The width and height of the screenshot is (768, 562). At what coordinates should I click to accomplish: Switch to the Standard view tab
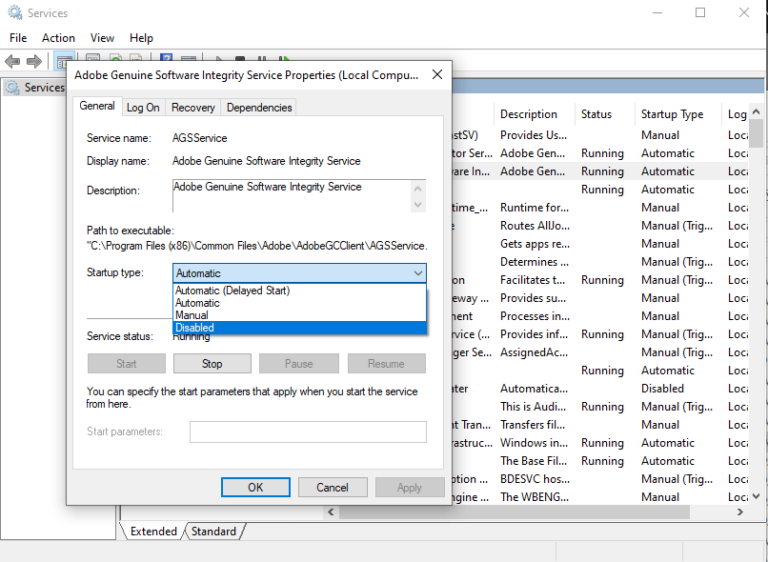coord(214,531)
